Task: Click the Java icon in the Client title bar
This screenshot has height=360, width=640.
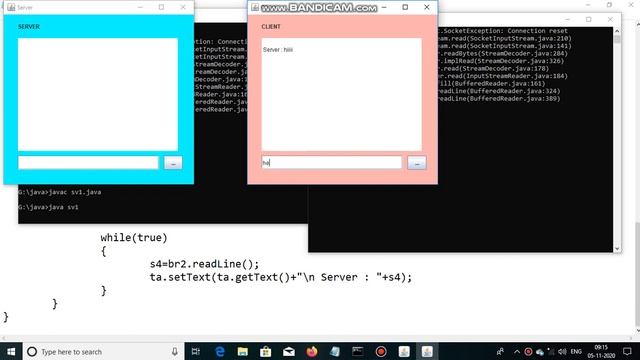Action: pyautogui.click(x=255, y=7)
